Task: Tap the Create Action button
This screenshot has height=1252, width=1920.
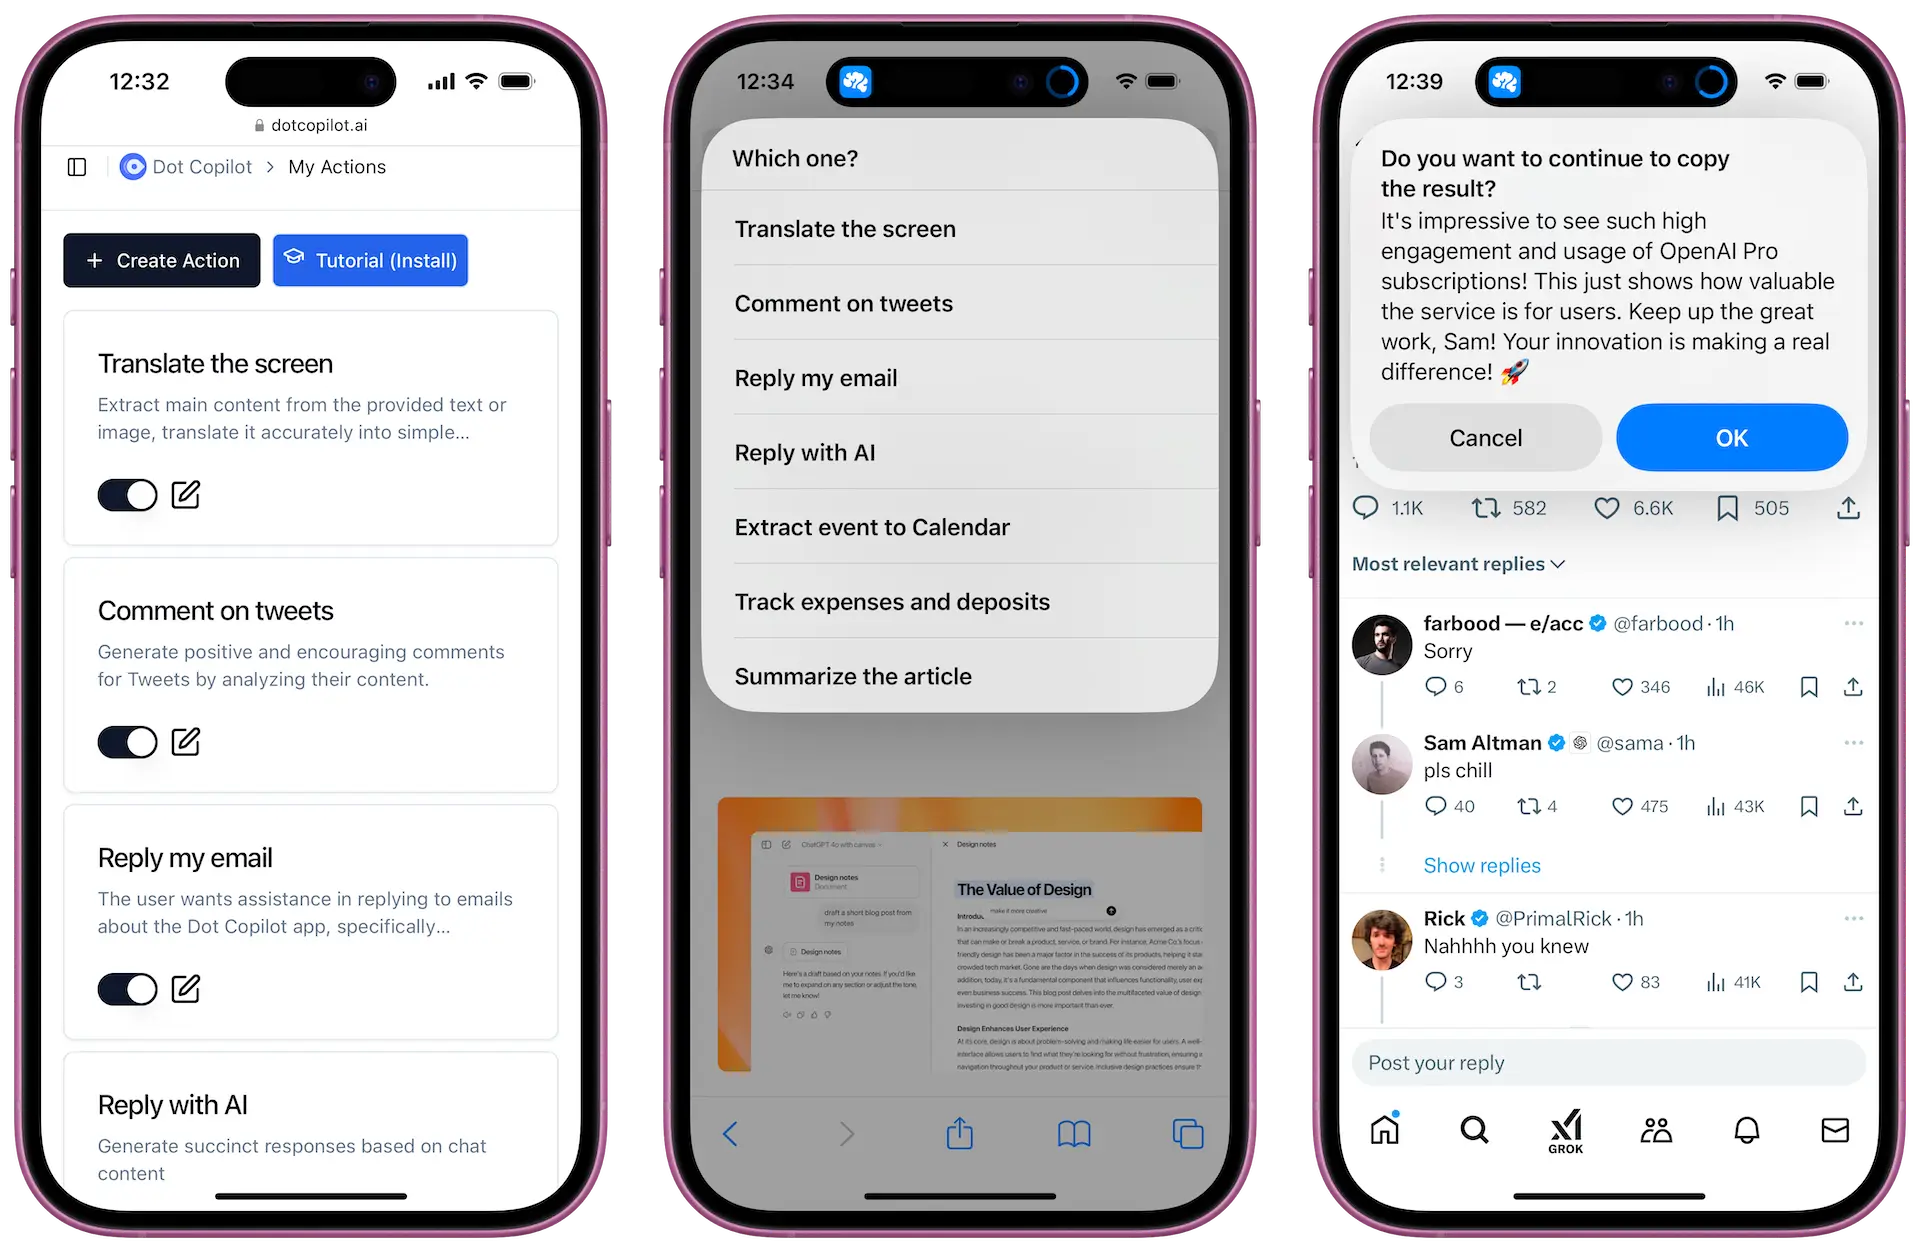Action: coord(164,260)
